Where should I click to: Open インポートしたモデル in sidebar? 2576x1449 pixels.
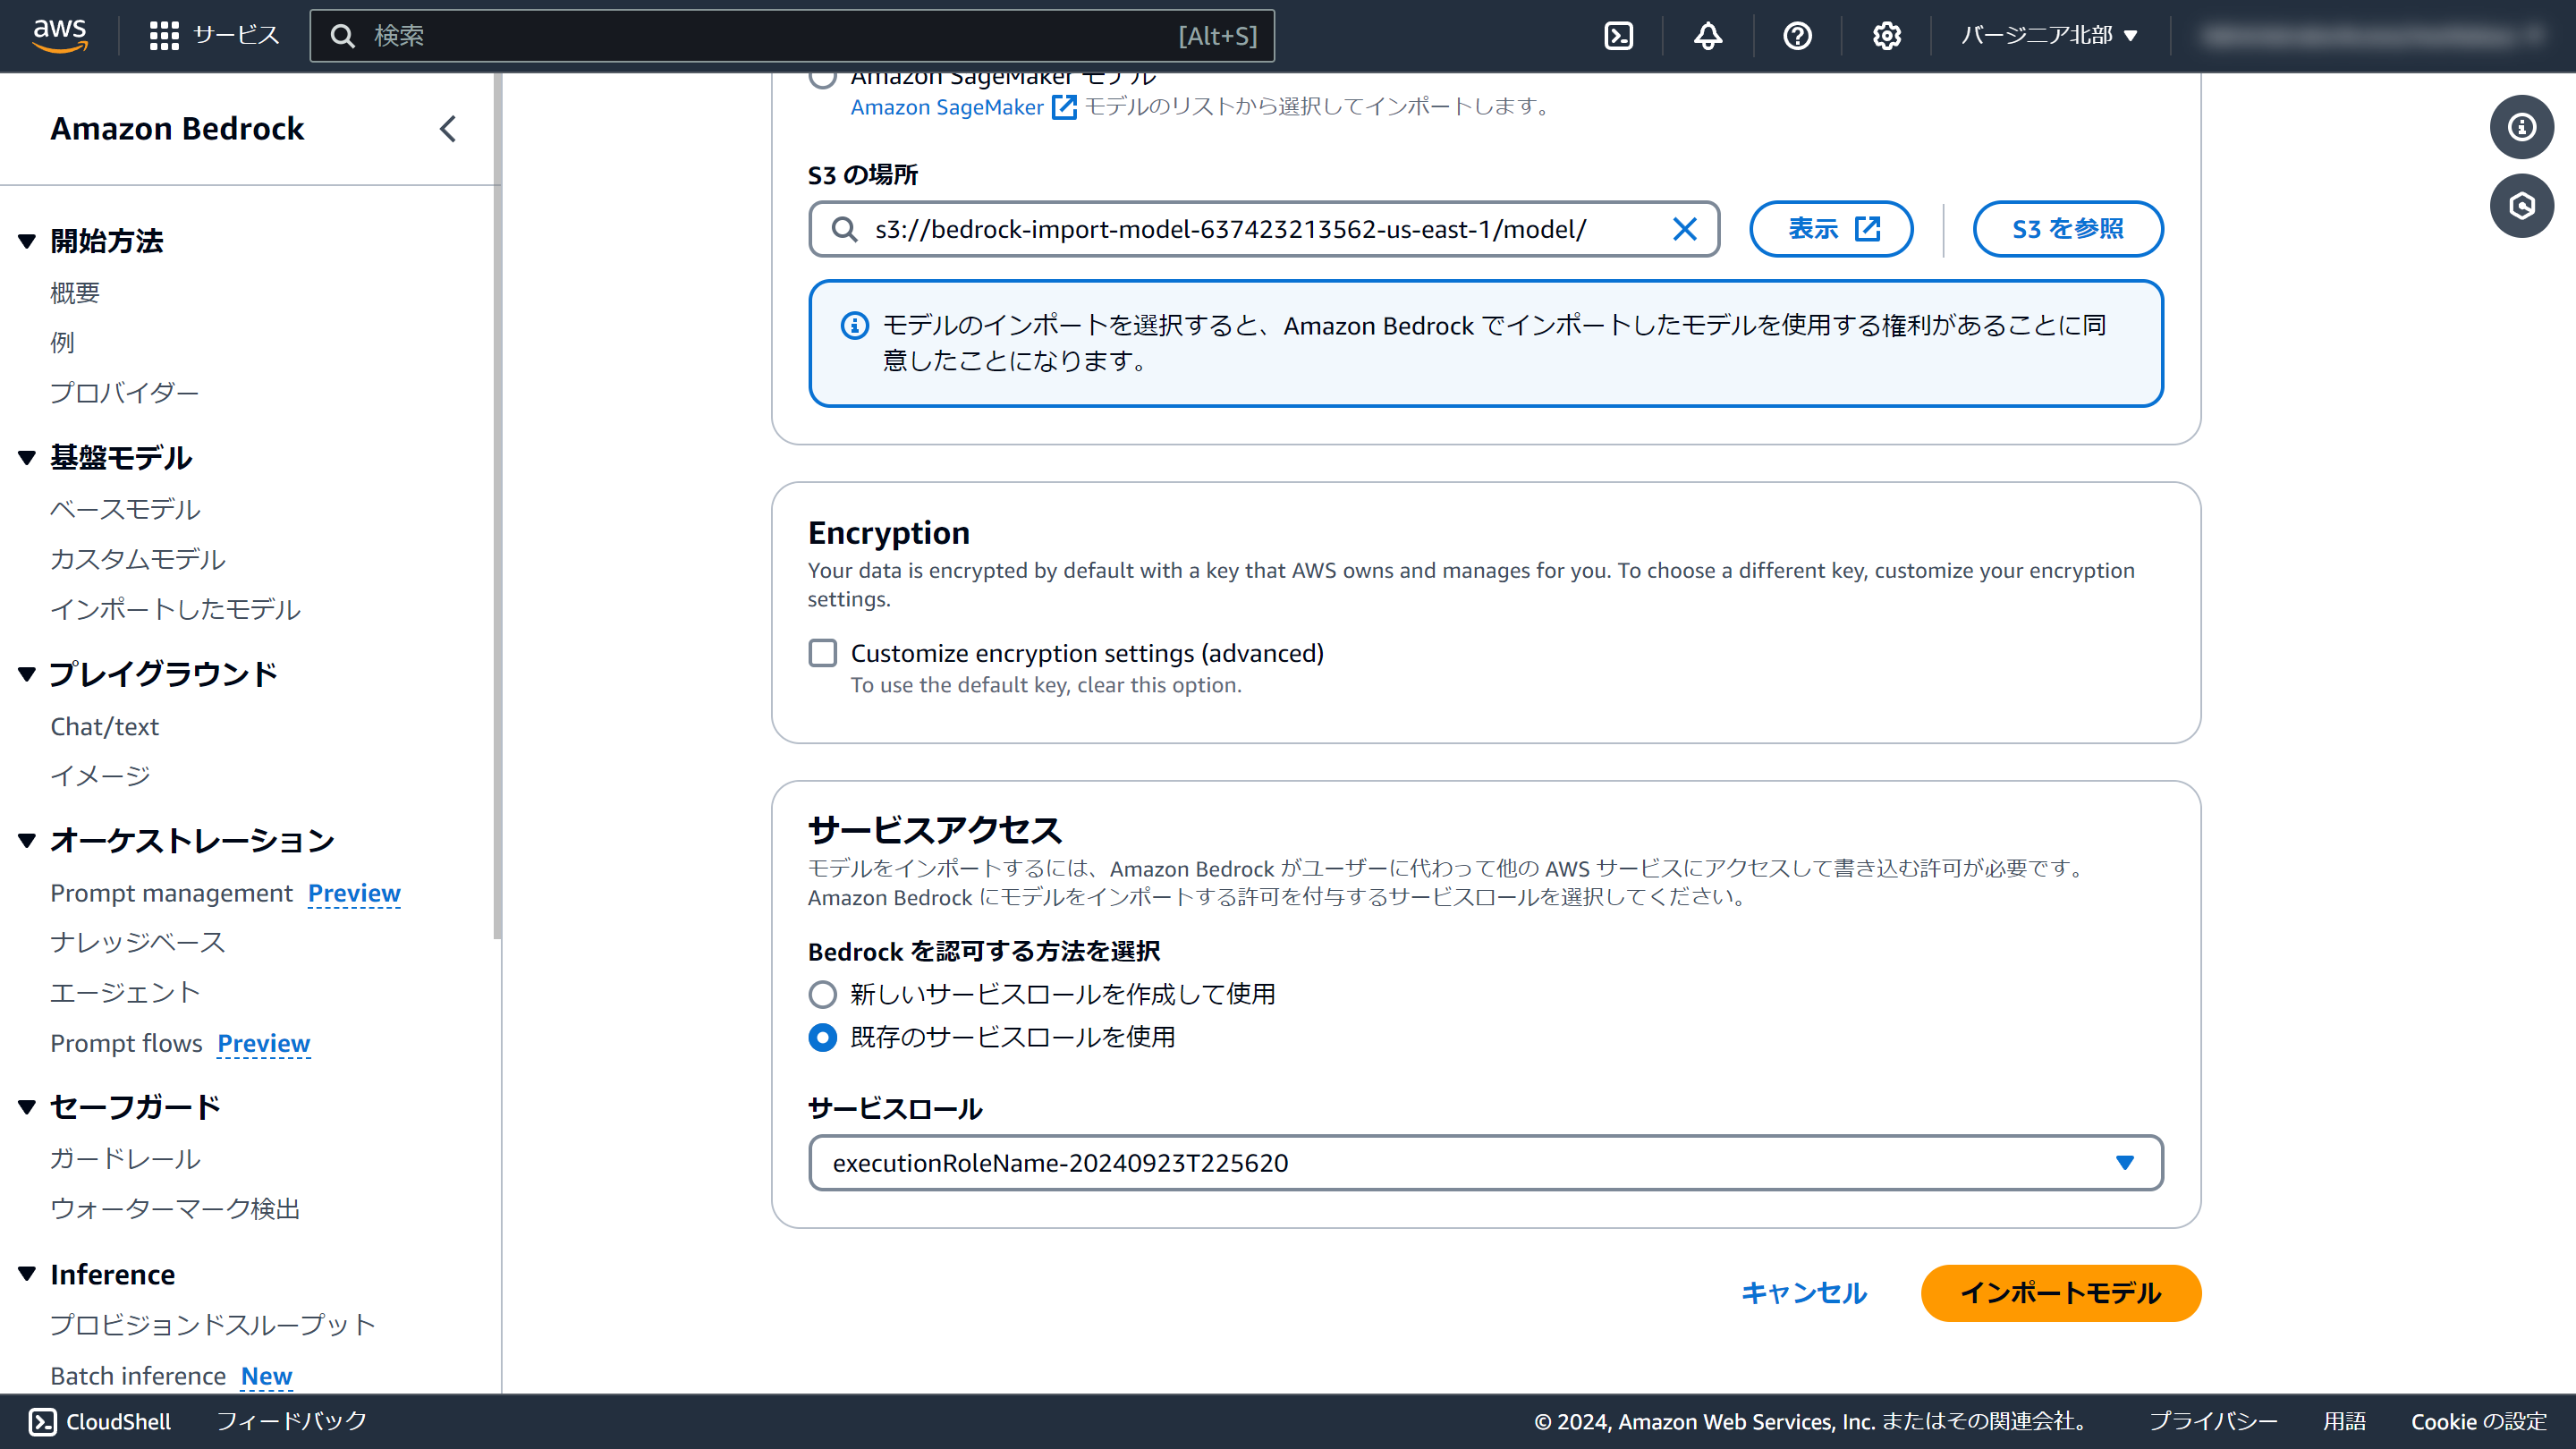(175, 609)
